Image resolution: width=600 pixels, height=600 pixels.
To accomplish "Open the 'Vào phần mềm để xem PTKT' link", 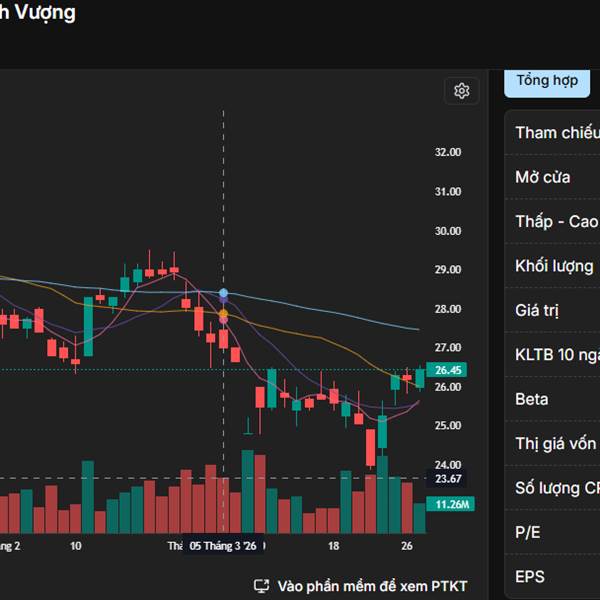I will pos(372,586).
